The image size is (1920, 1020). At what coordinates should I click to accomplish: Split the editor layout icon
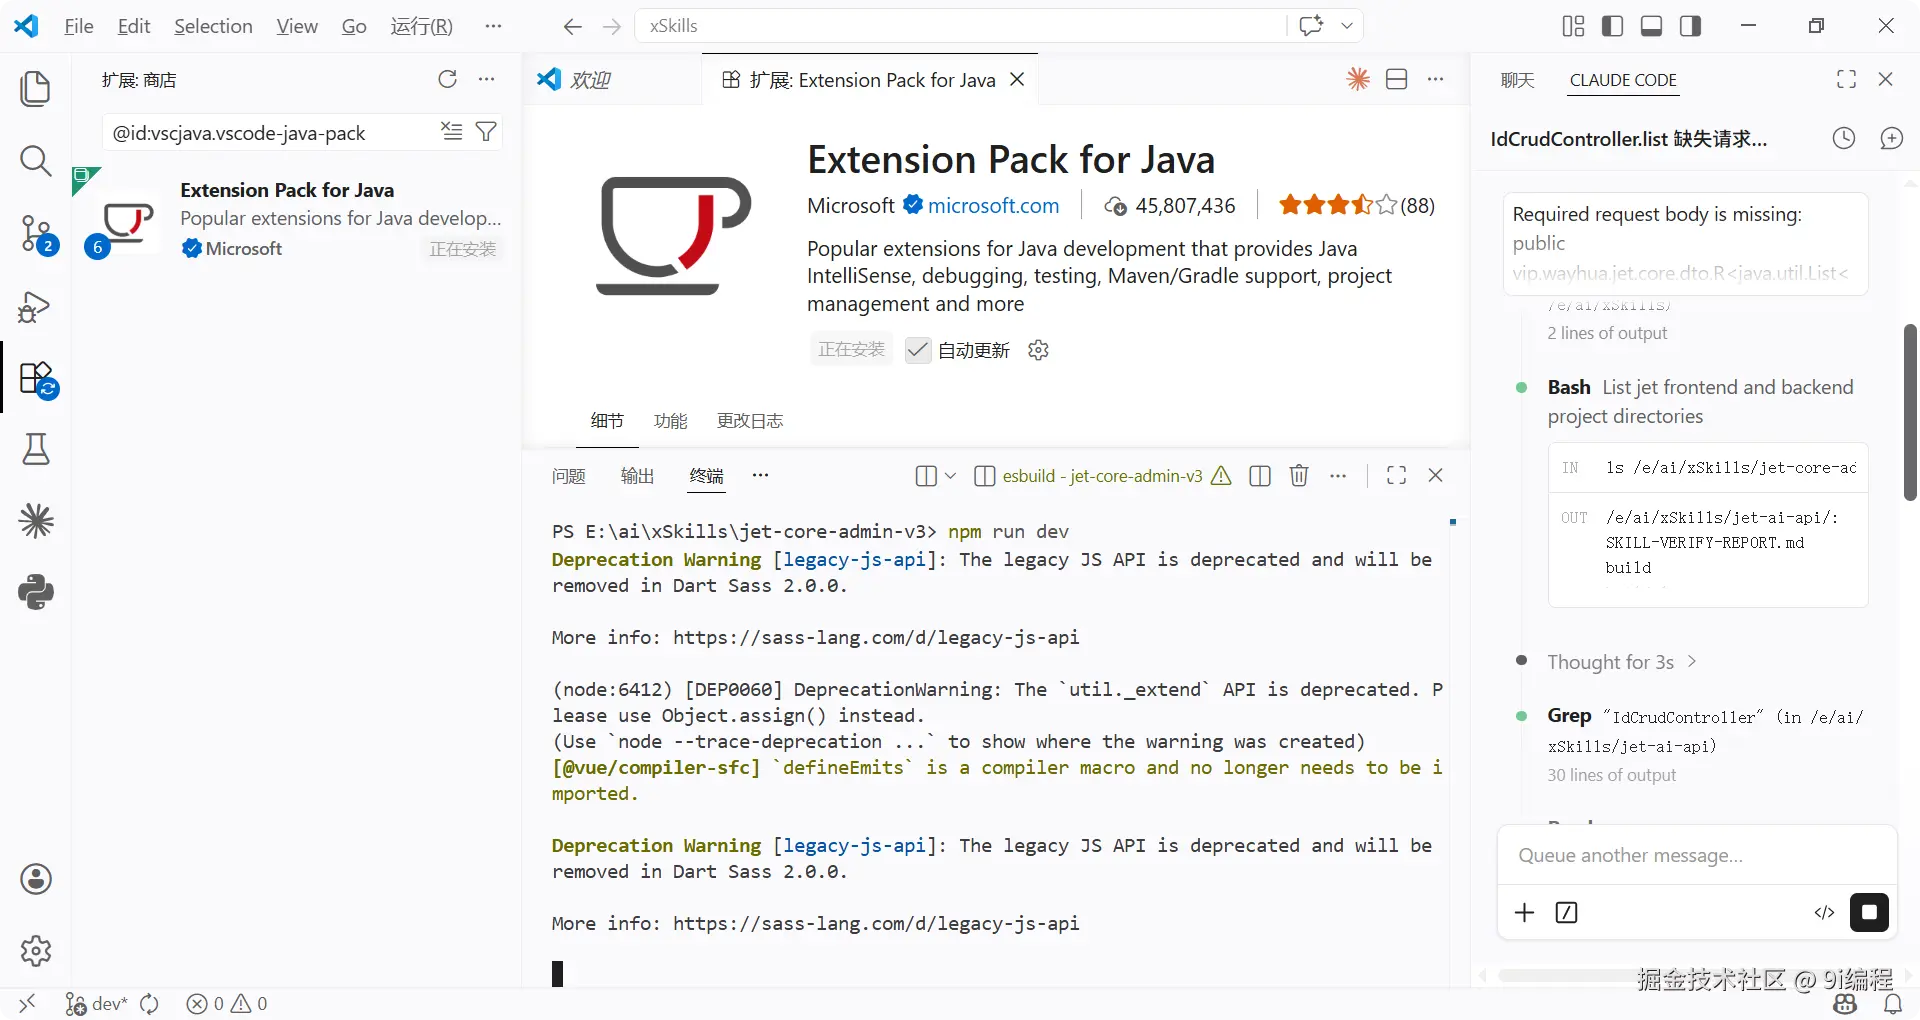click(1397, 79)
